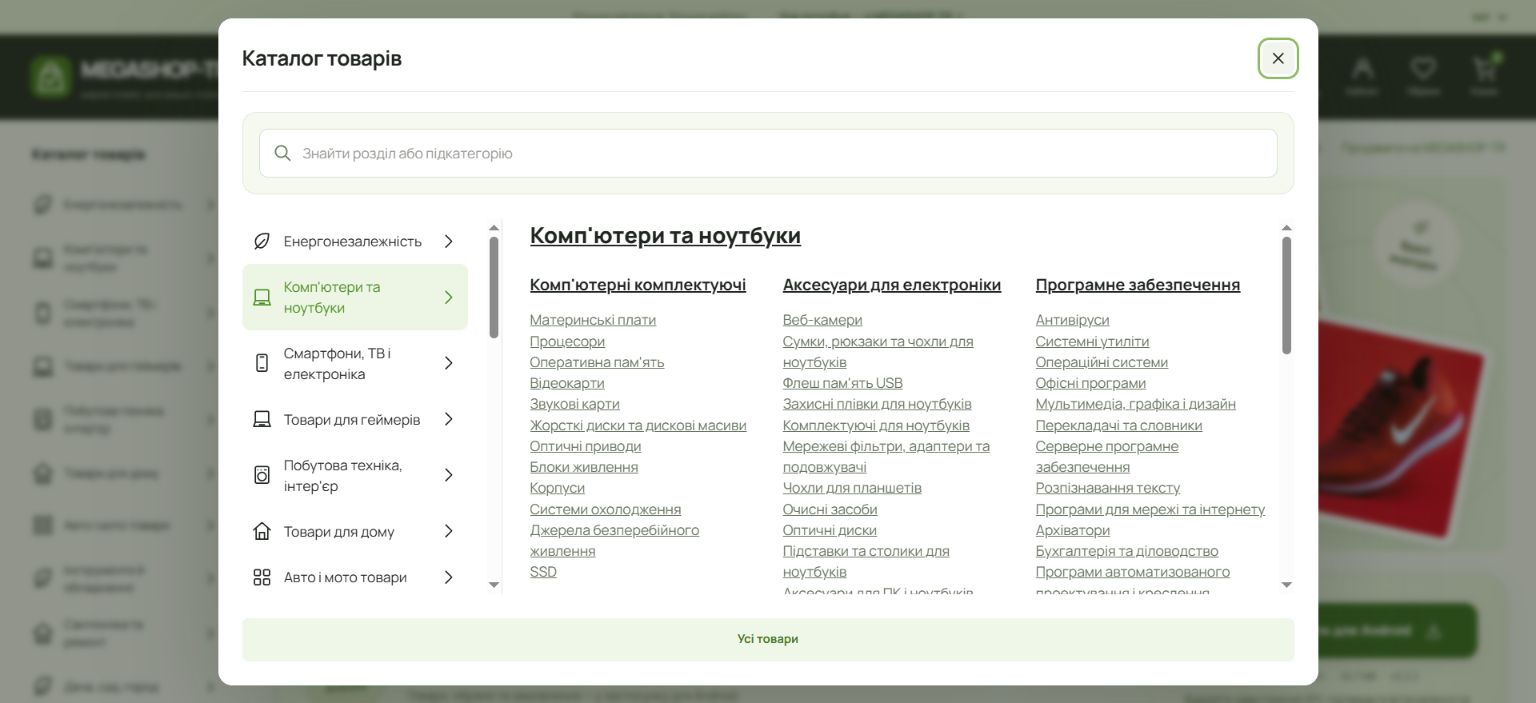
Task: Open Комп'ютери та ноутбуки main heading link
Action: (665, 235)
